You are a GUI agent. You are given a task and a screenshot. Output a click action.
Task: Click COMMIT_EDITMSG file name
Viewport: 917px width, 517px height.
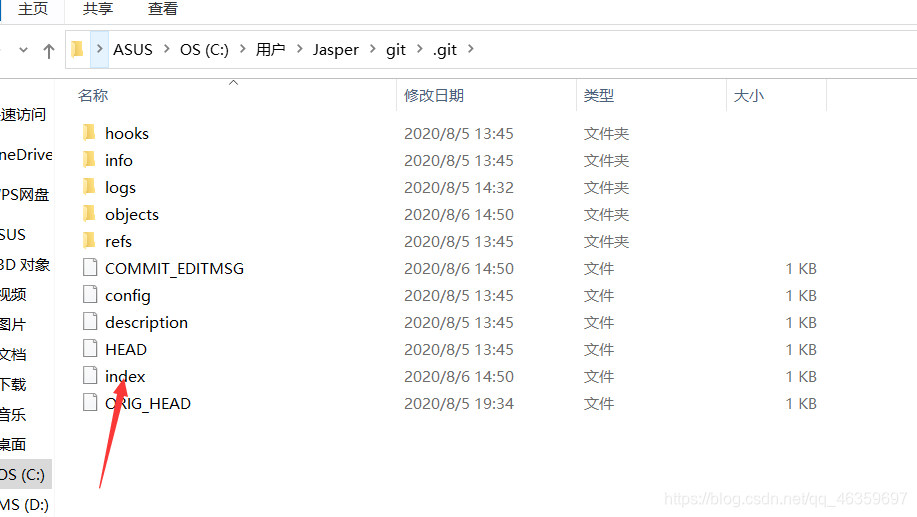[x=174, y=269]
